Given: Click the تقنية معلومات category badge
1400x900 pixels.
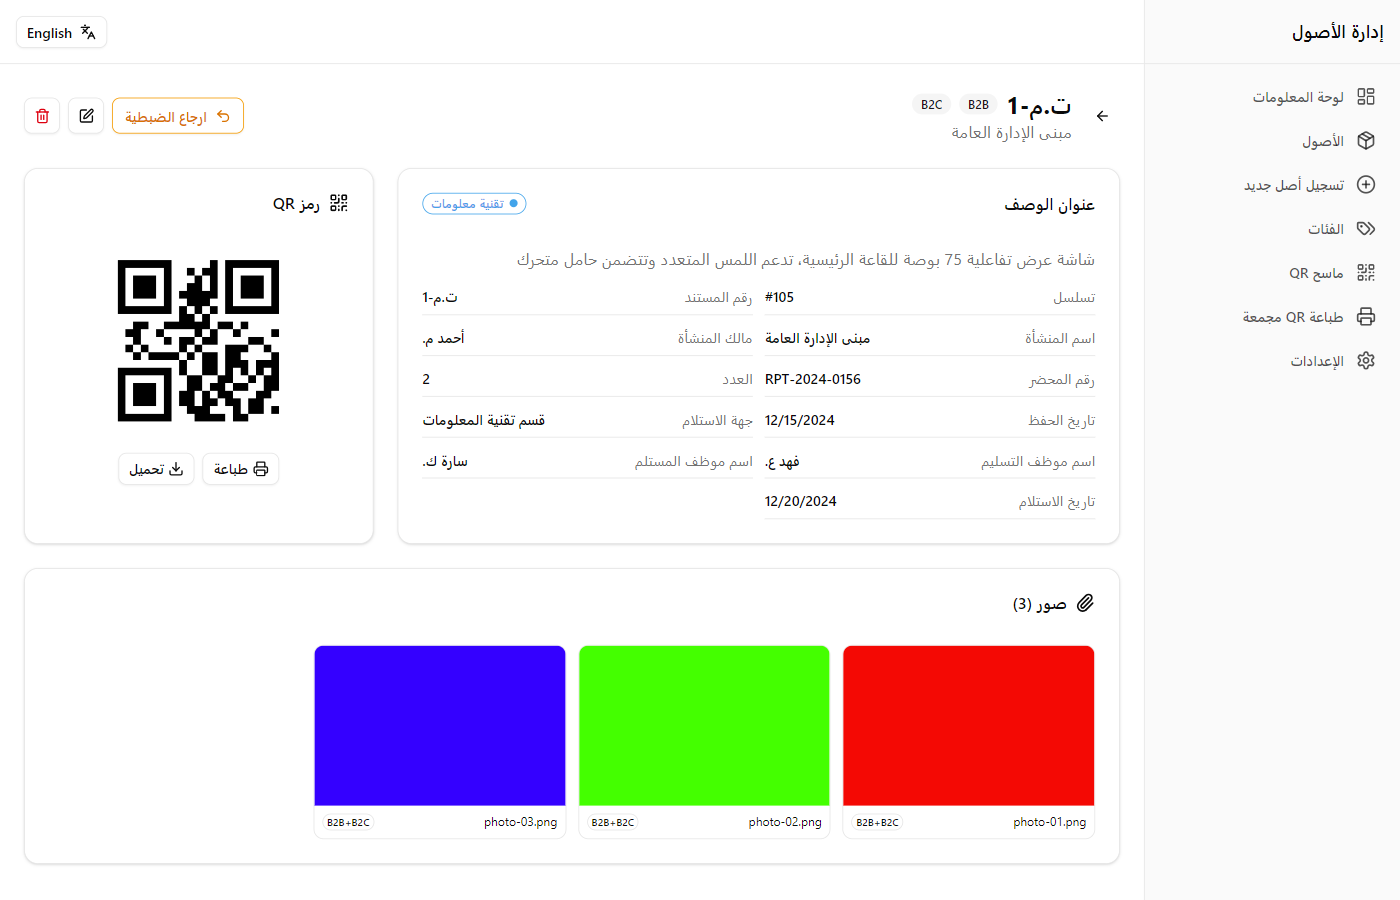Looking at the screenshot, I should tap(474, 204).
